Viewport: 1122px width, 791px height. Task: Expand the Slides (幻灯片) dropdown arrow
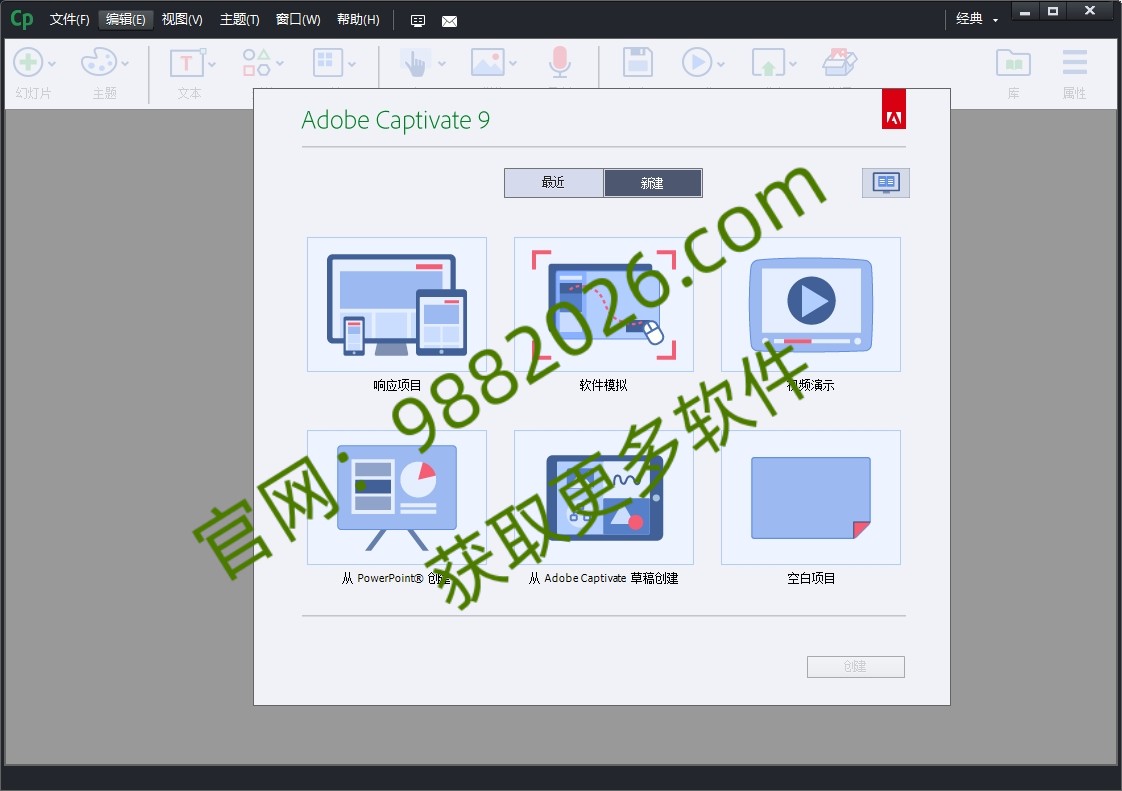(52, 64)
